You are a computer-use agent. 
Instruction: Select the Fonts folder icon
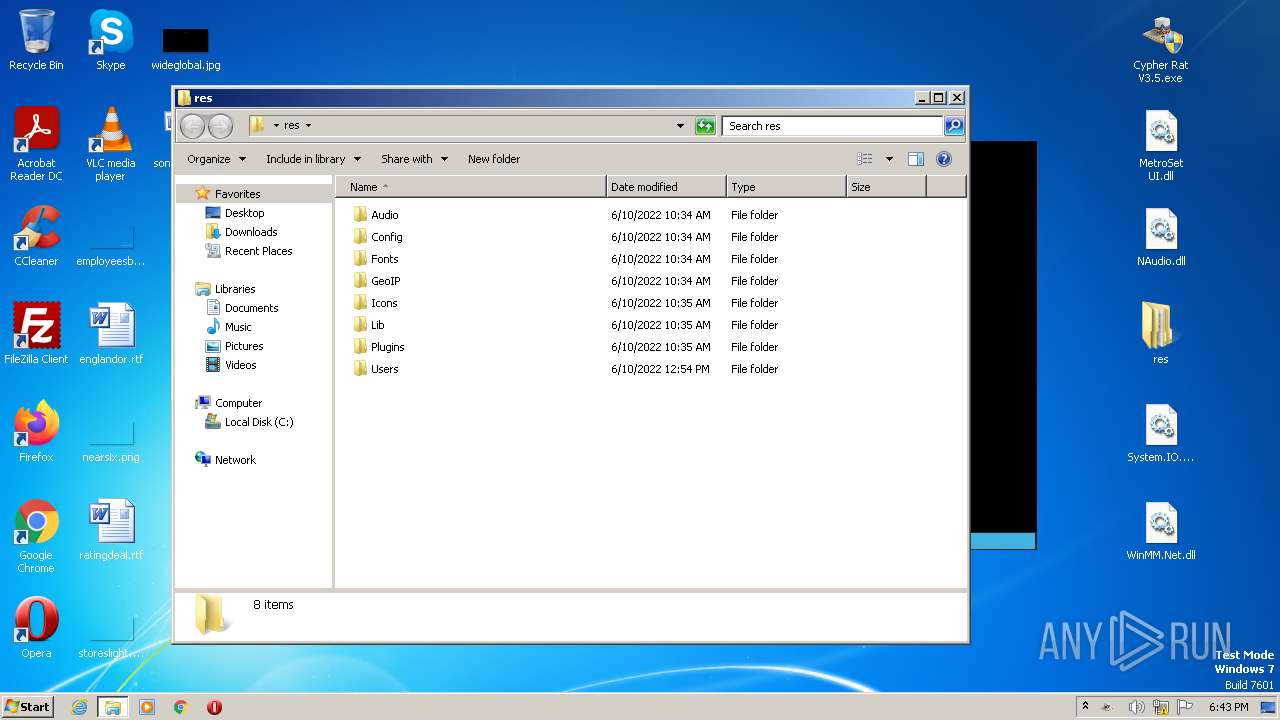click(x=361, y=259)
